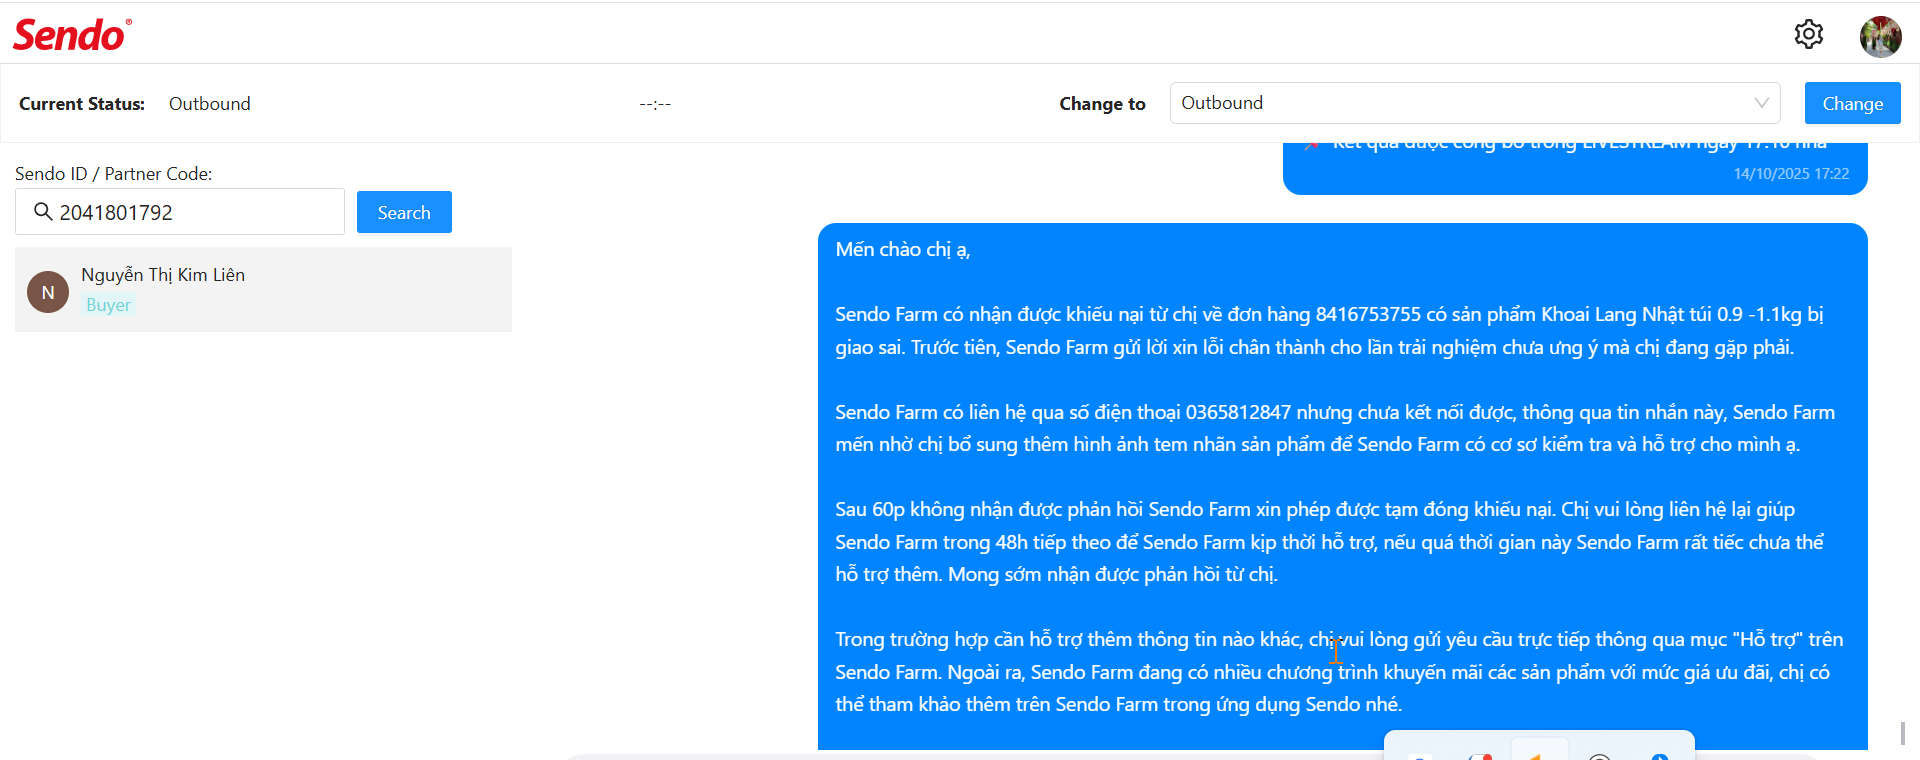Select the Nguyễn Thị Kim Liên conversation
Viewport: 1920px width, 760px height.
(x=263, y=290)
